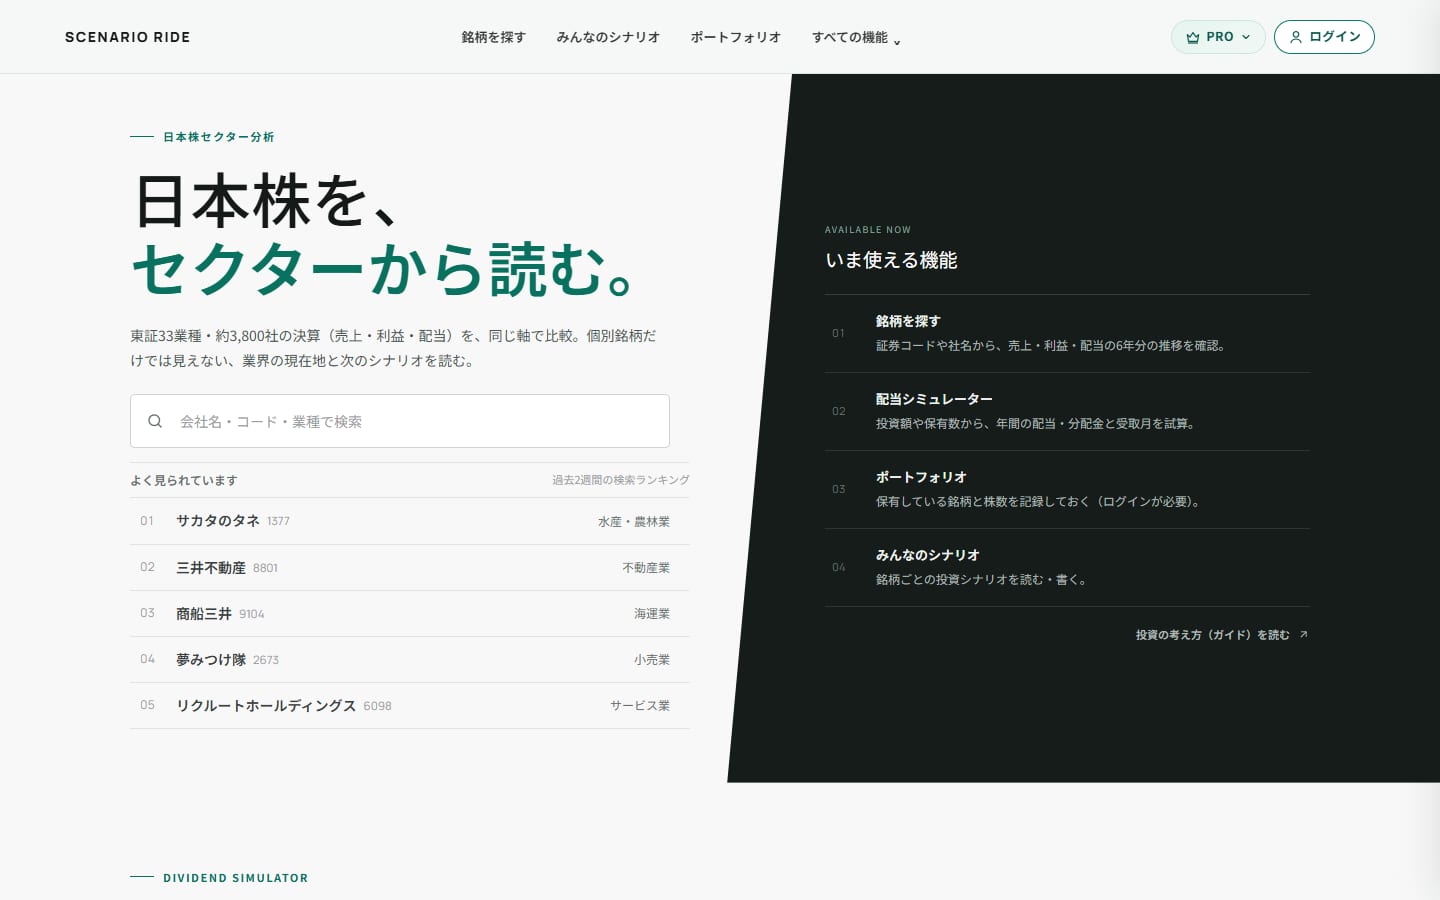Screen dimensions: 1440x900
Task: Click the サービス業 sector label
Action: [x=640, y=705]
